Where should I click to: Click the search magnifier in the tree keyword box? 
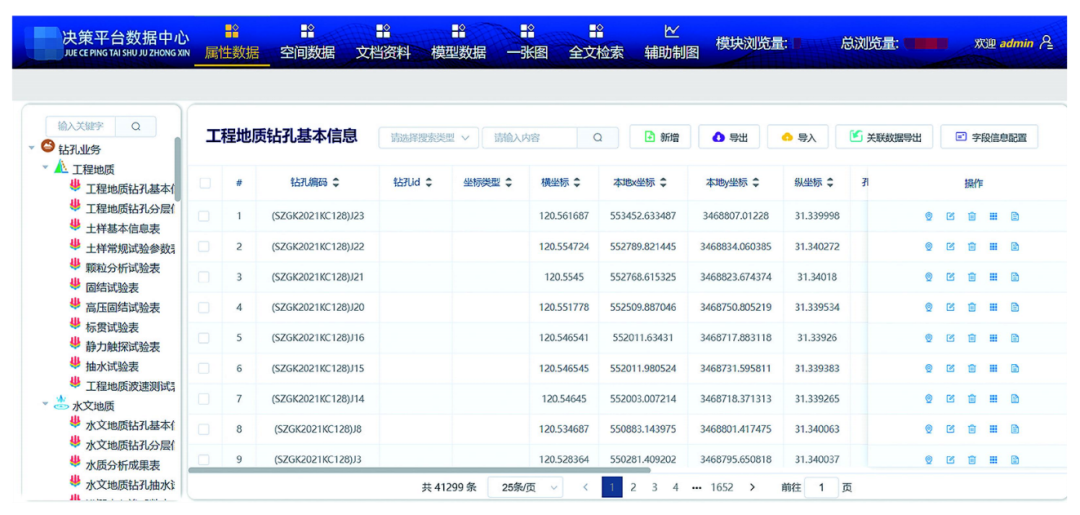(x=136, y=127)
